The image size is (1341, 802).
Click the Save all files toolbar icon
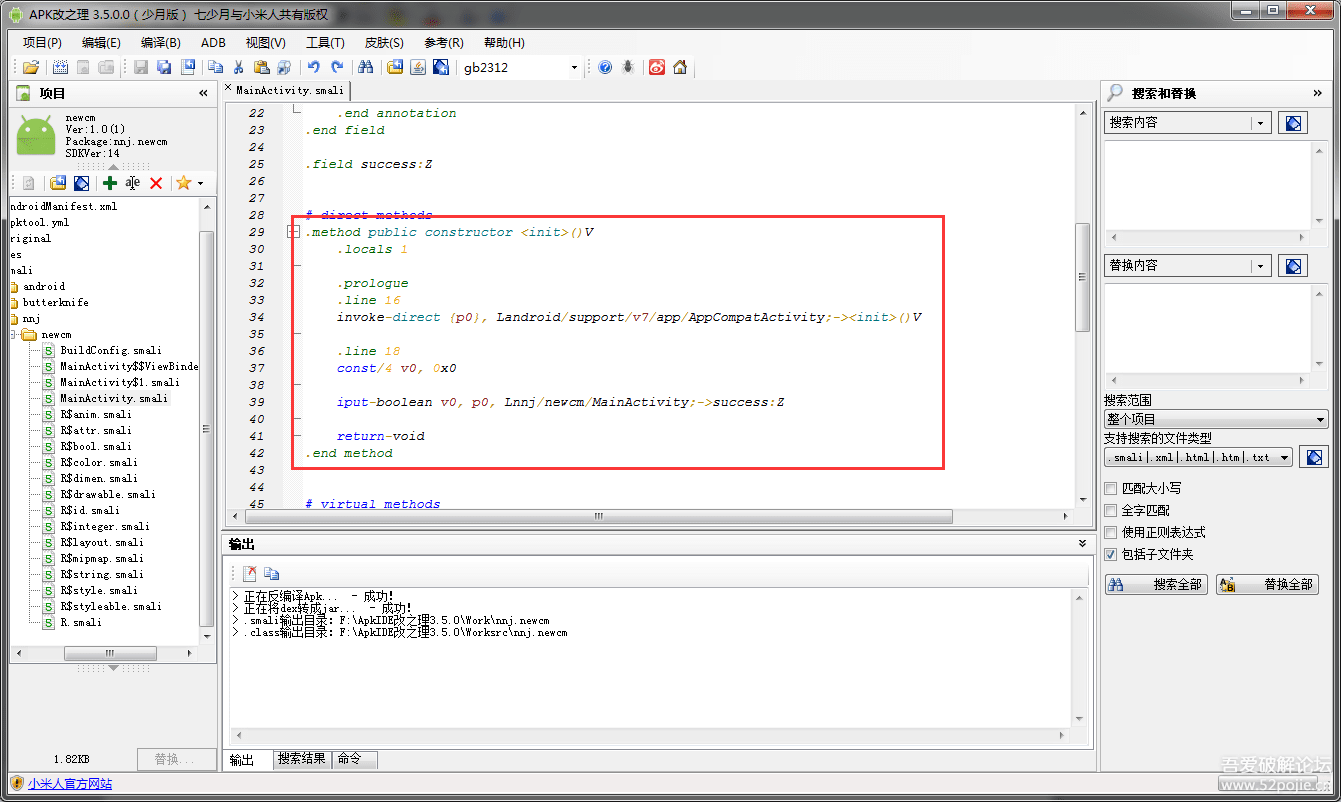click(x=164, y=67)
